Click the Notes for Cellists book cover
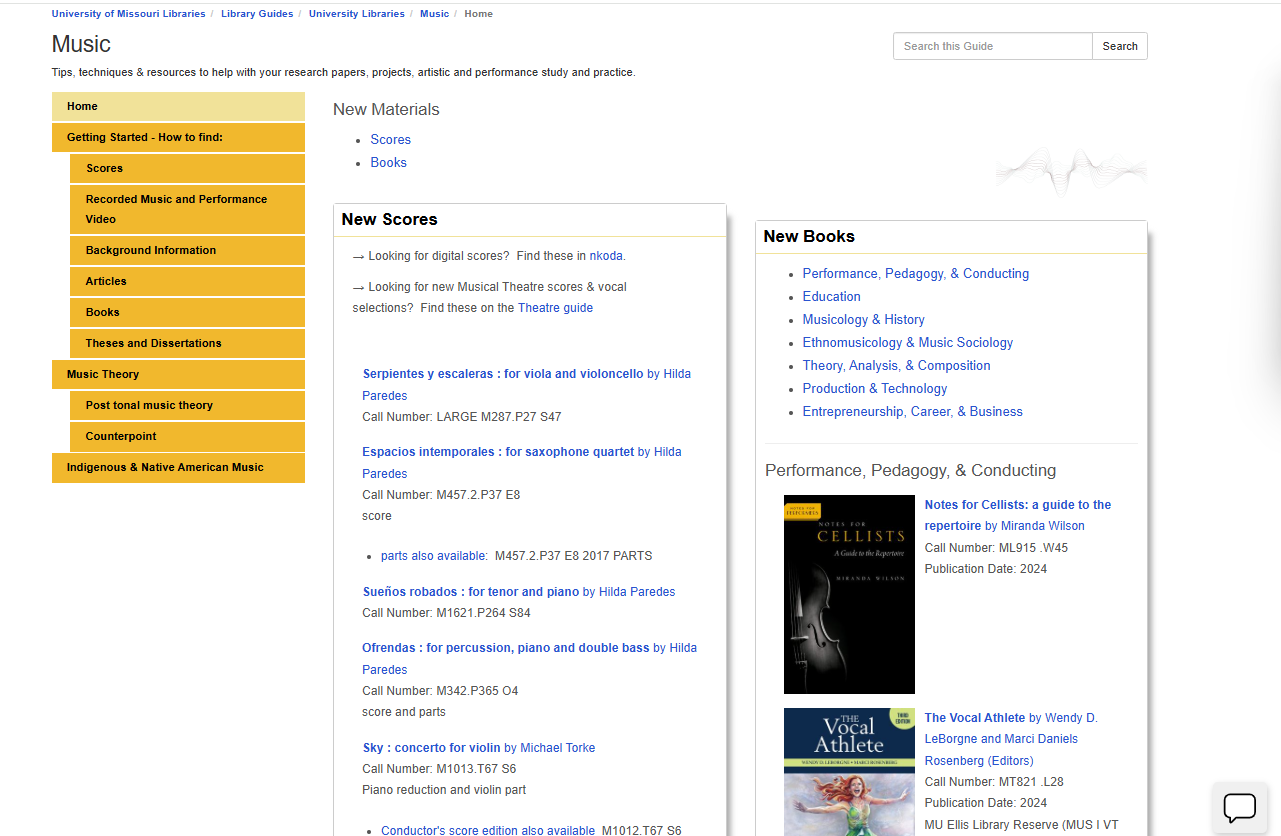The height and width of the screenshot is (836, 1281). [x=849, y=594]
